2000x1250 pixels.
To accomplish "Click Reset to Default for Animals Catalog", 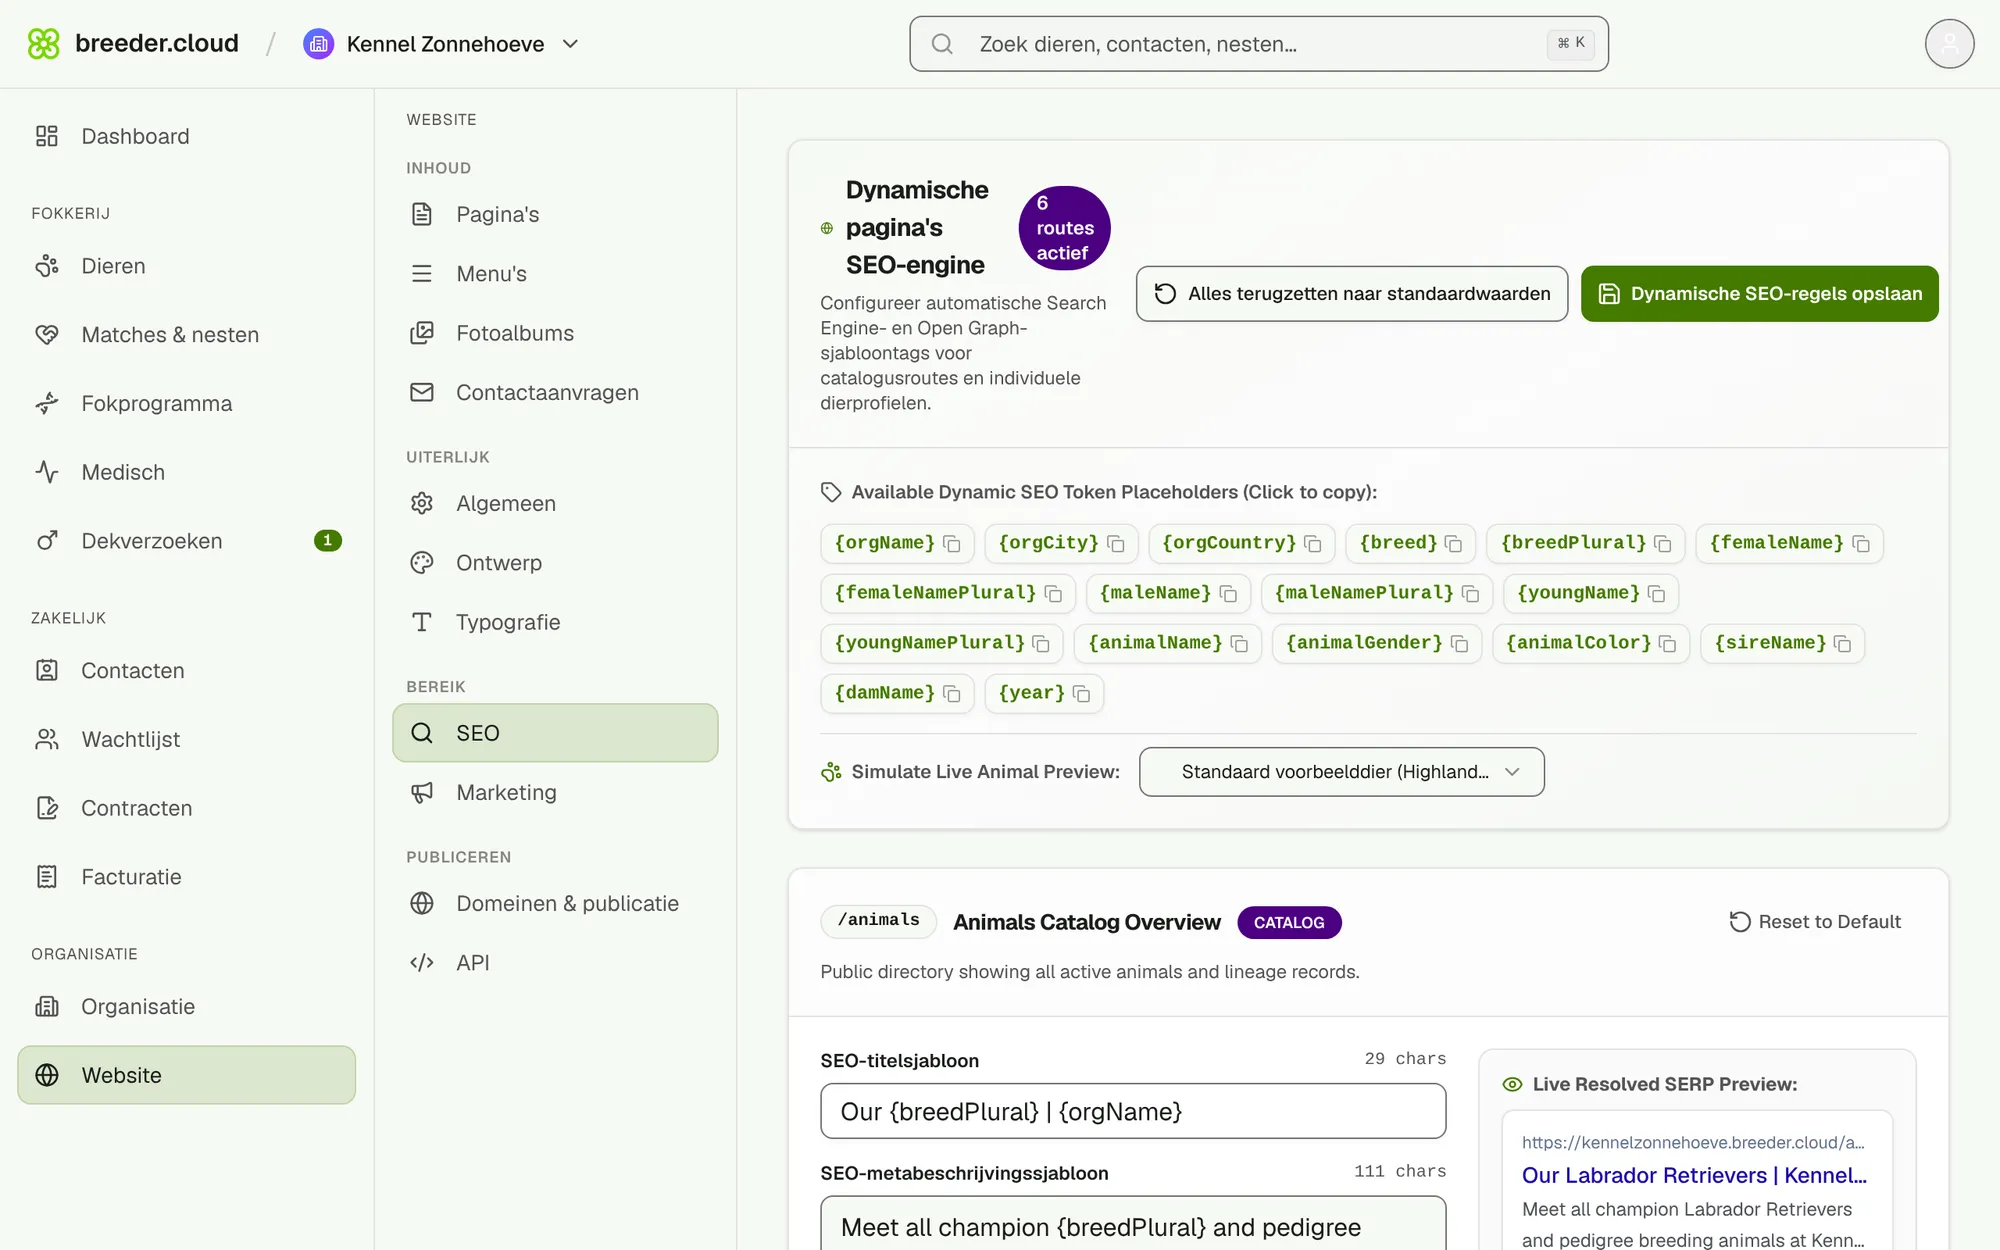I will point(1815,922).
